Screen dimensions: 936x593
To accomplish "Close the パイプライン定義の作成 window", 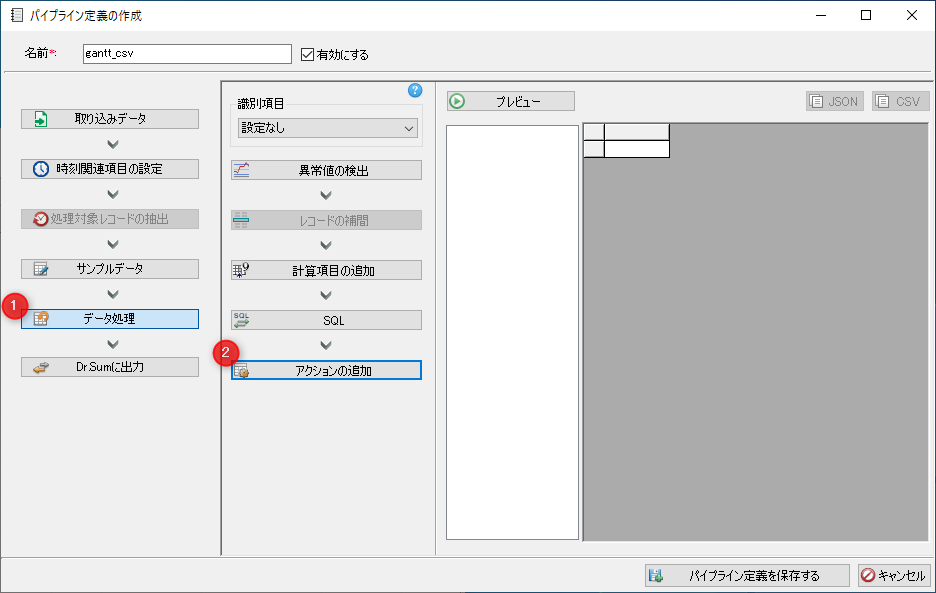I will (x=912, y=16).
